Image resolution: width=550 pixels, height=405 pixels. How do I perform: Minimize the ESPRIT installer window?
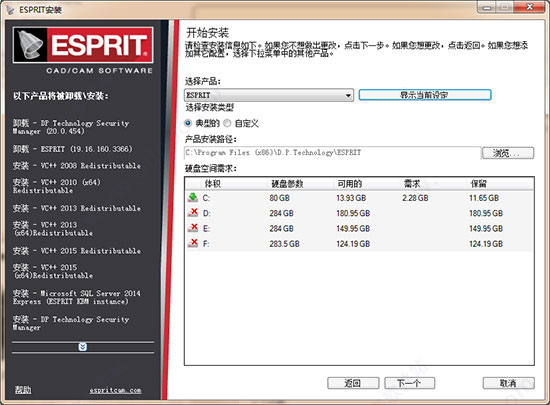tap(487, 7)
